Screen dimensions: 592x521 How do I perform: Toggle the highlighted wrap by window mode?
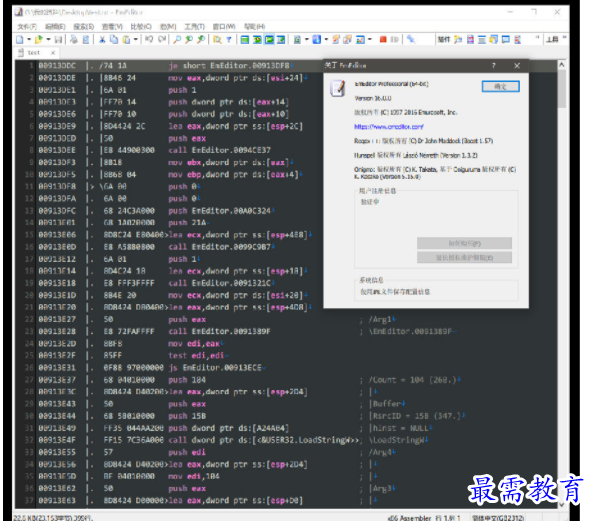pyautogui.click(x=269, y=39)
